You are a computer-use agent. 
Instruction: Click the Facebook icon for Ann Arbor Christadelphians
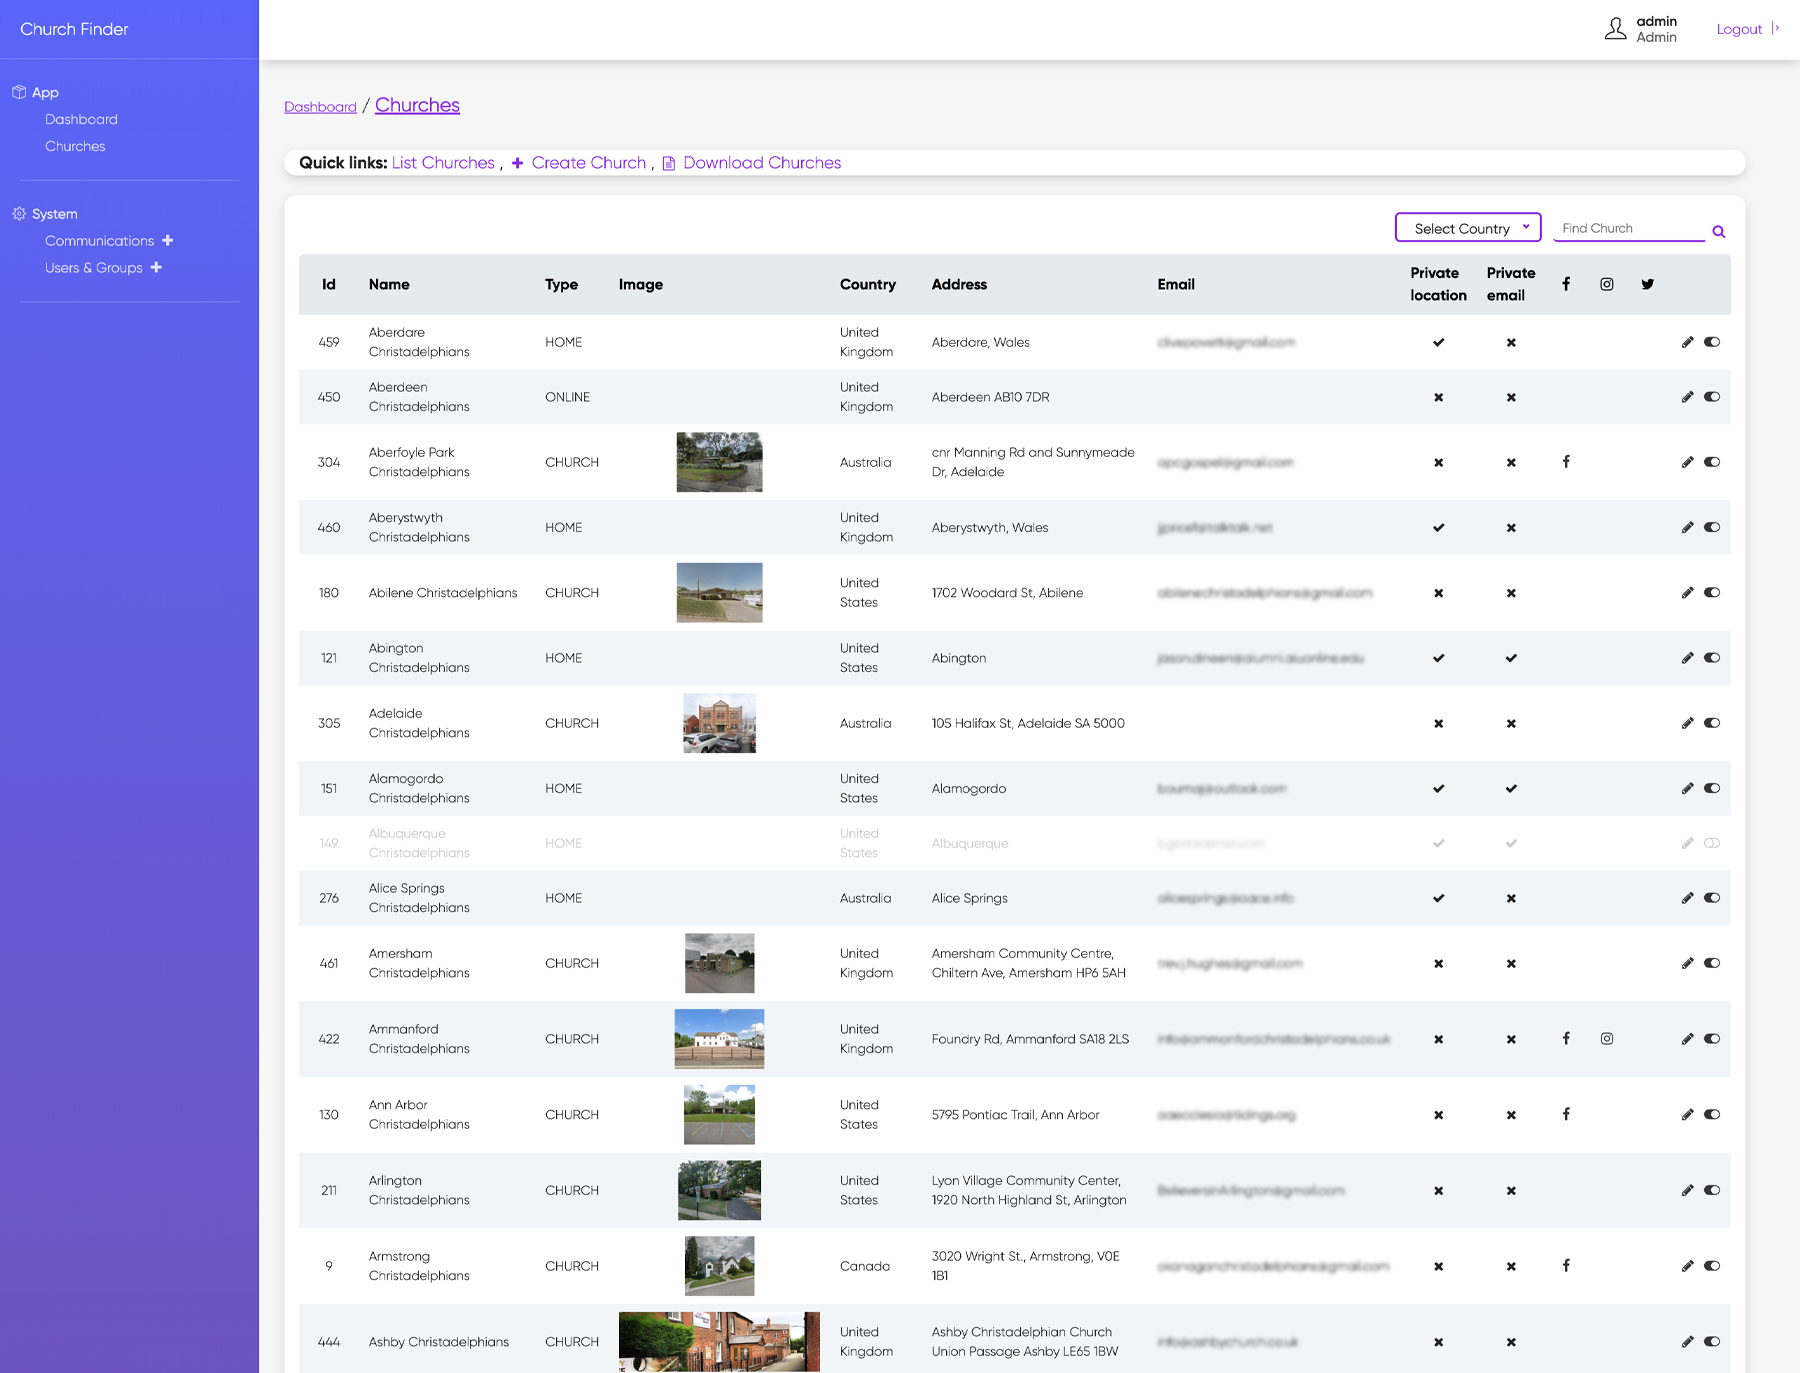[x=1566, y=1114]
